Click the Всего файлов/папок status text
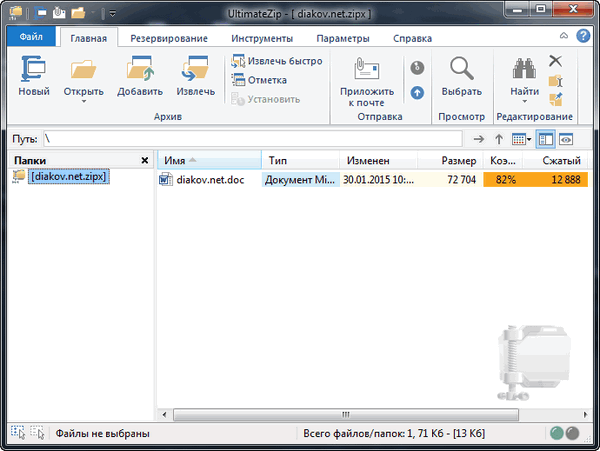Image resolution: width=600 pixels, height=451 pixels. tap(394, 433)
